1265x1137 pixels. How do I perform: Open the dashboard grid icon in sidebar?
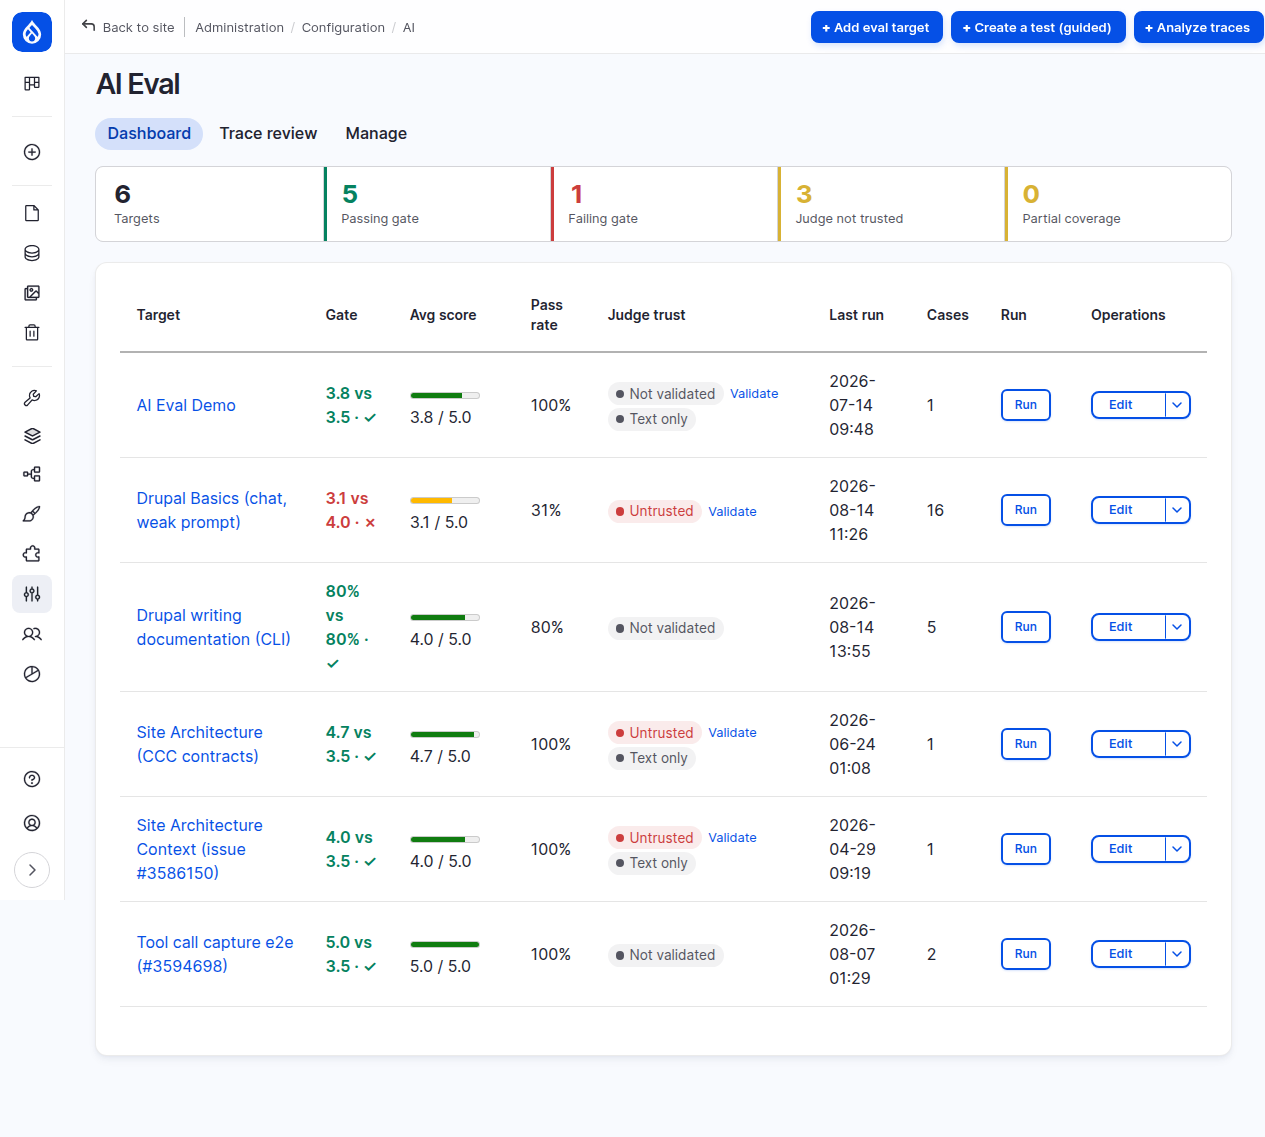pyautogui.click(x=32, y=83)
